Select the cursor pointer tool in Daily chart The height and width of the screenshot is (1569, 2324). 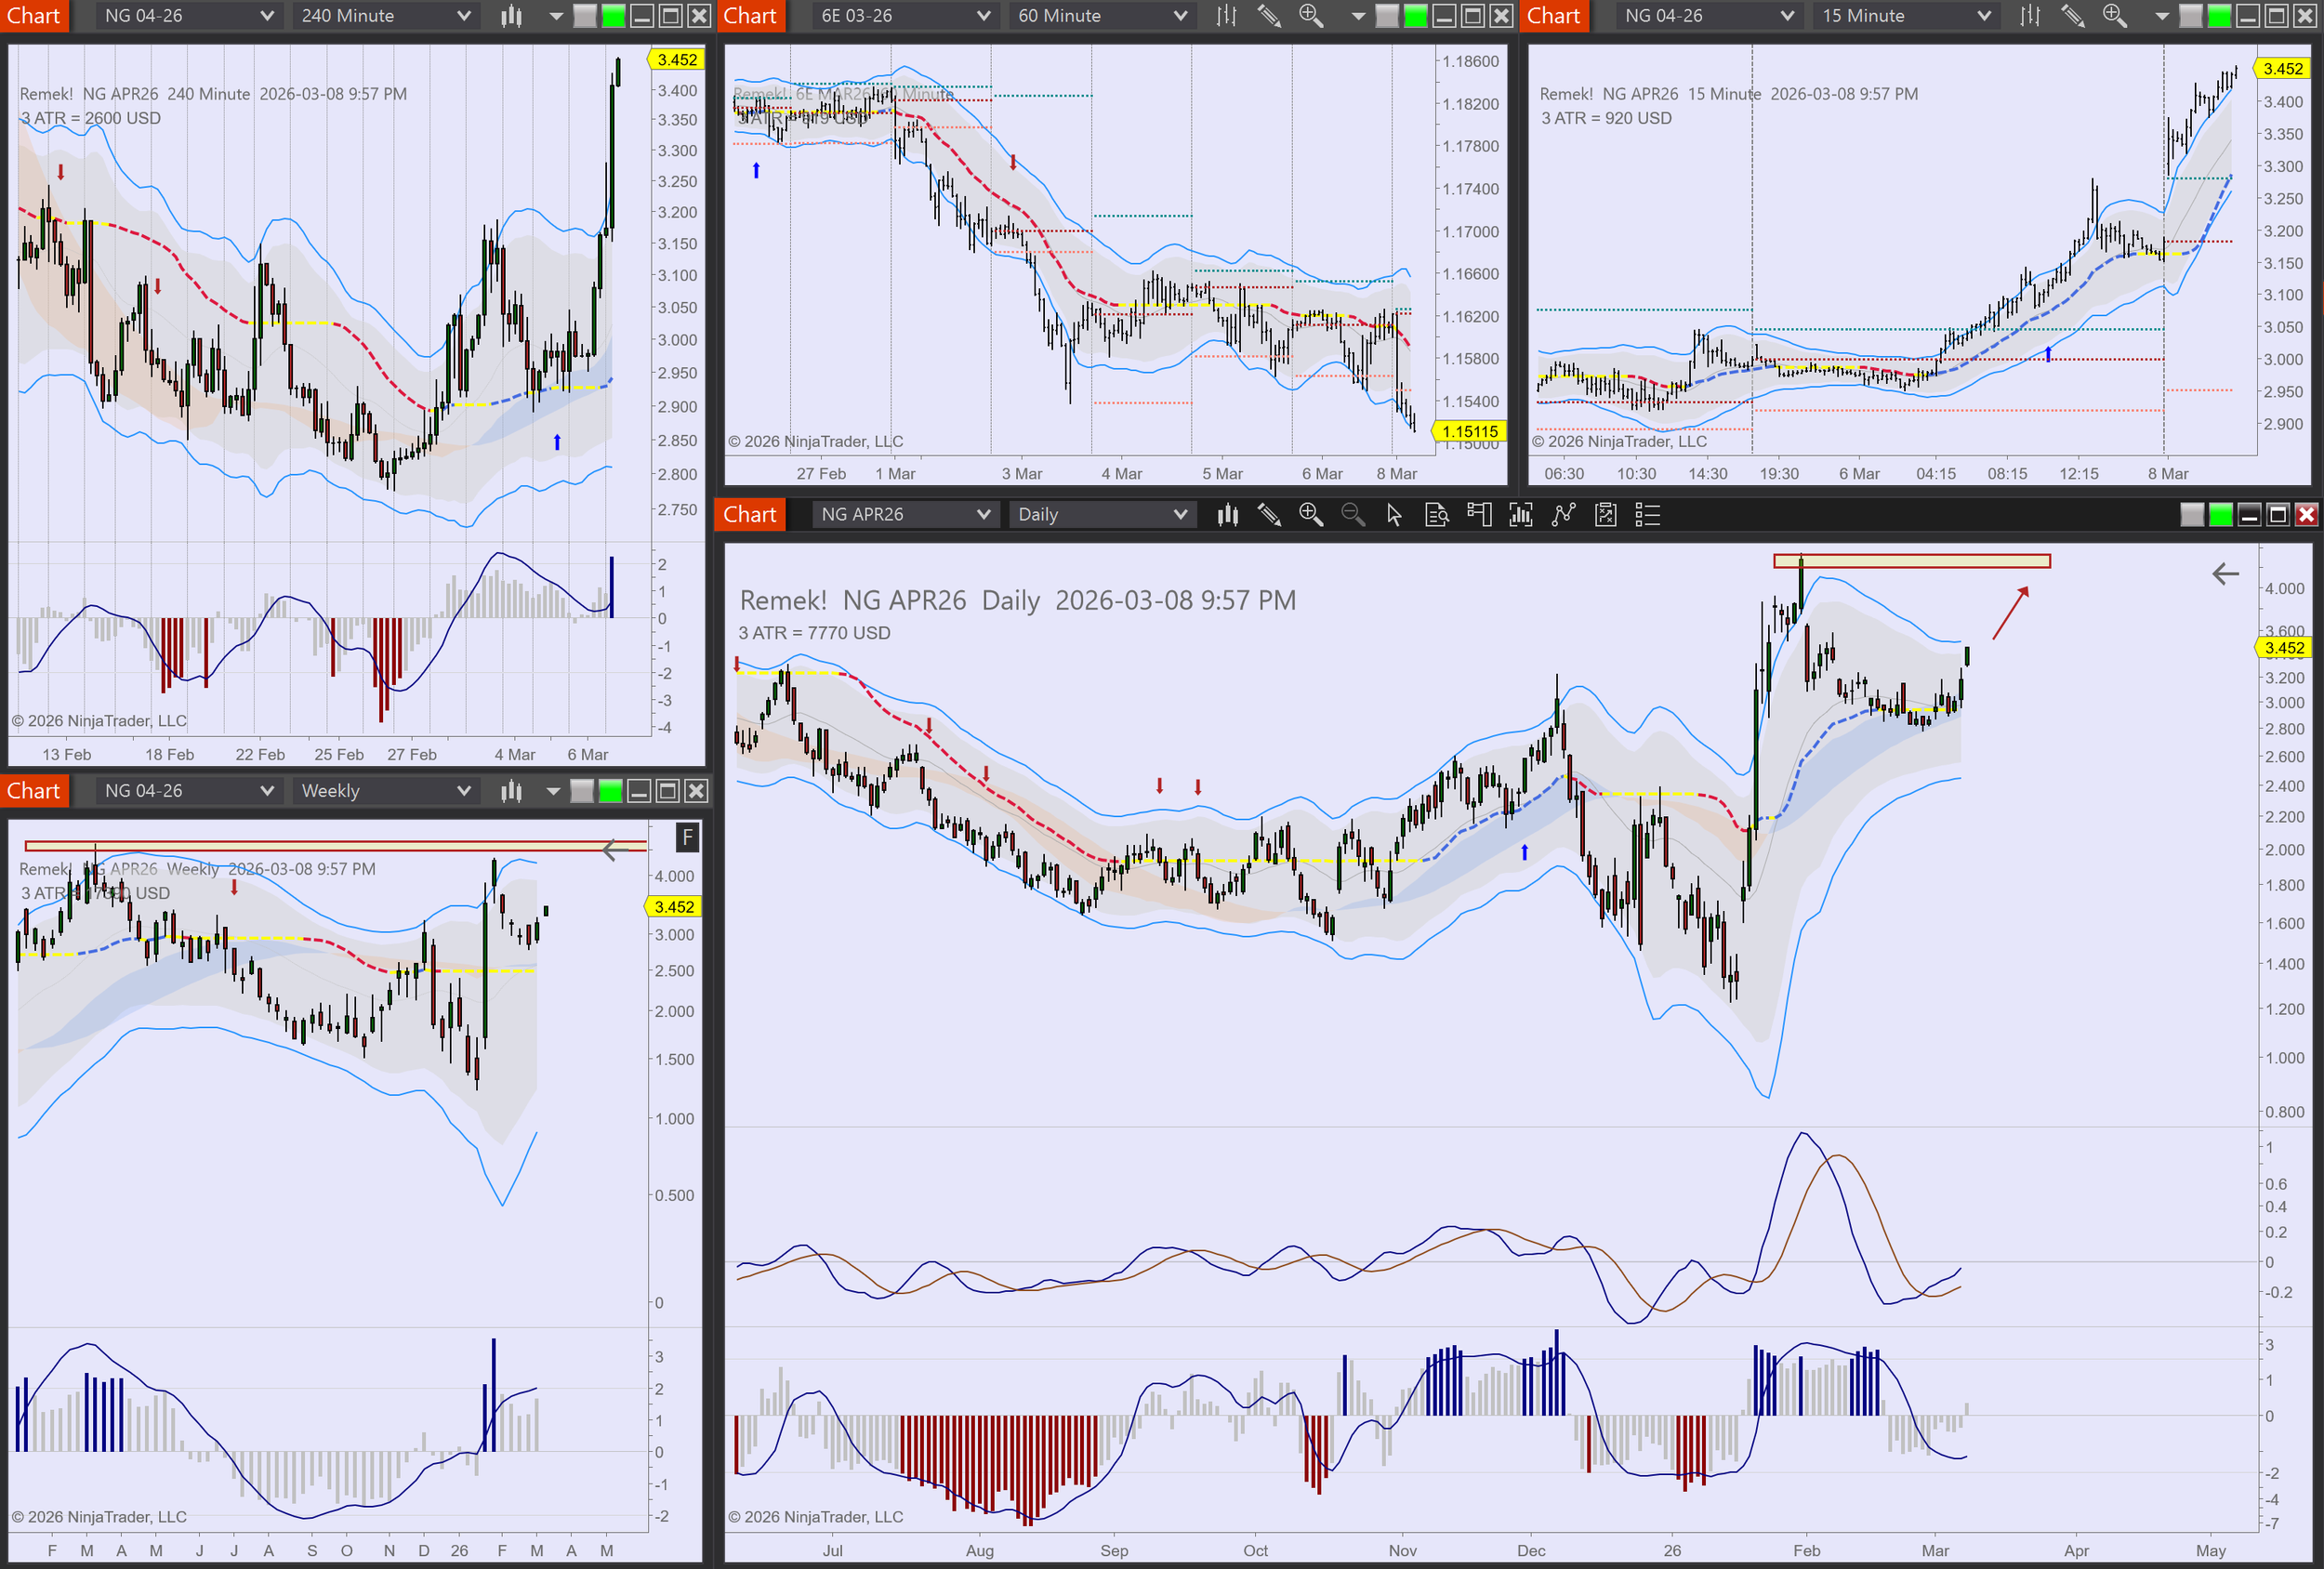(1394, 515)
